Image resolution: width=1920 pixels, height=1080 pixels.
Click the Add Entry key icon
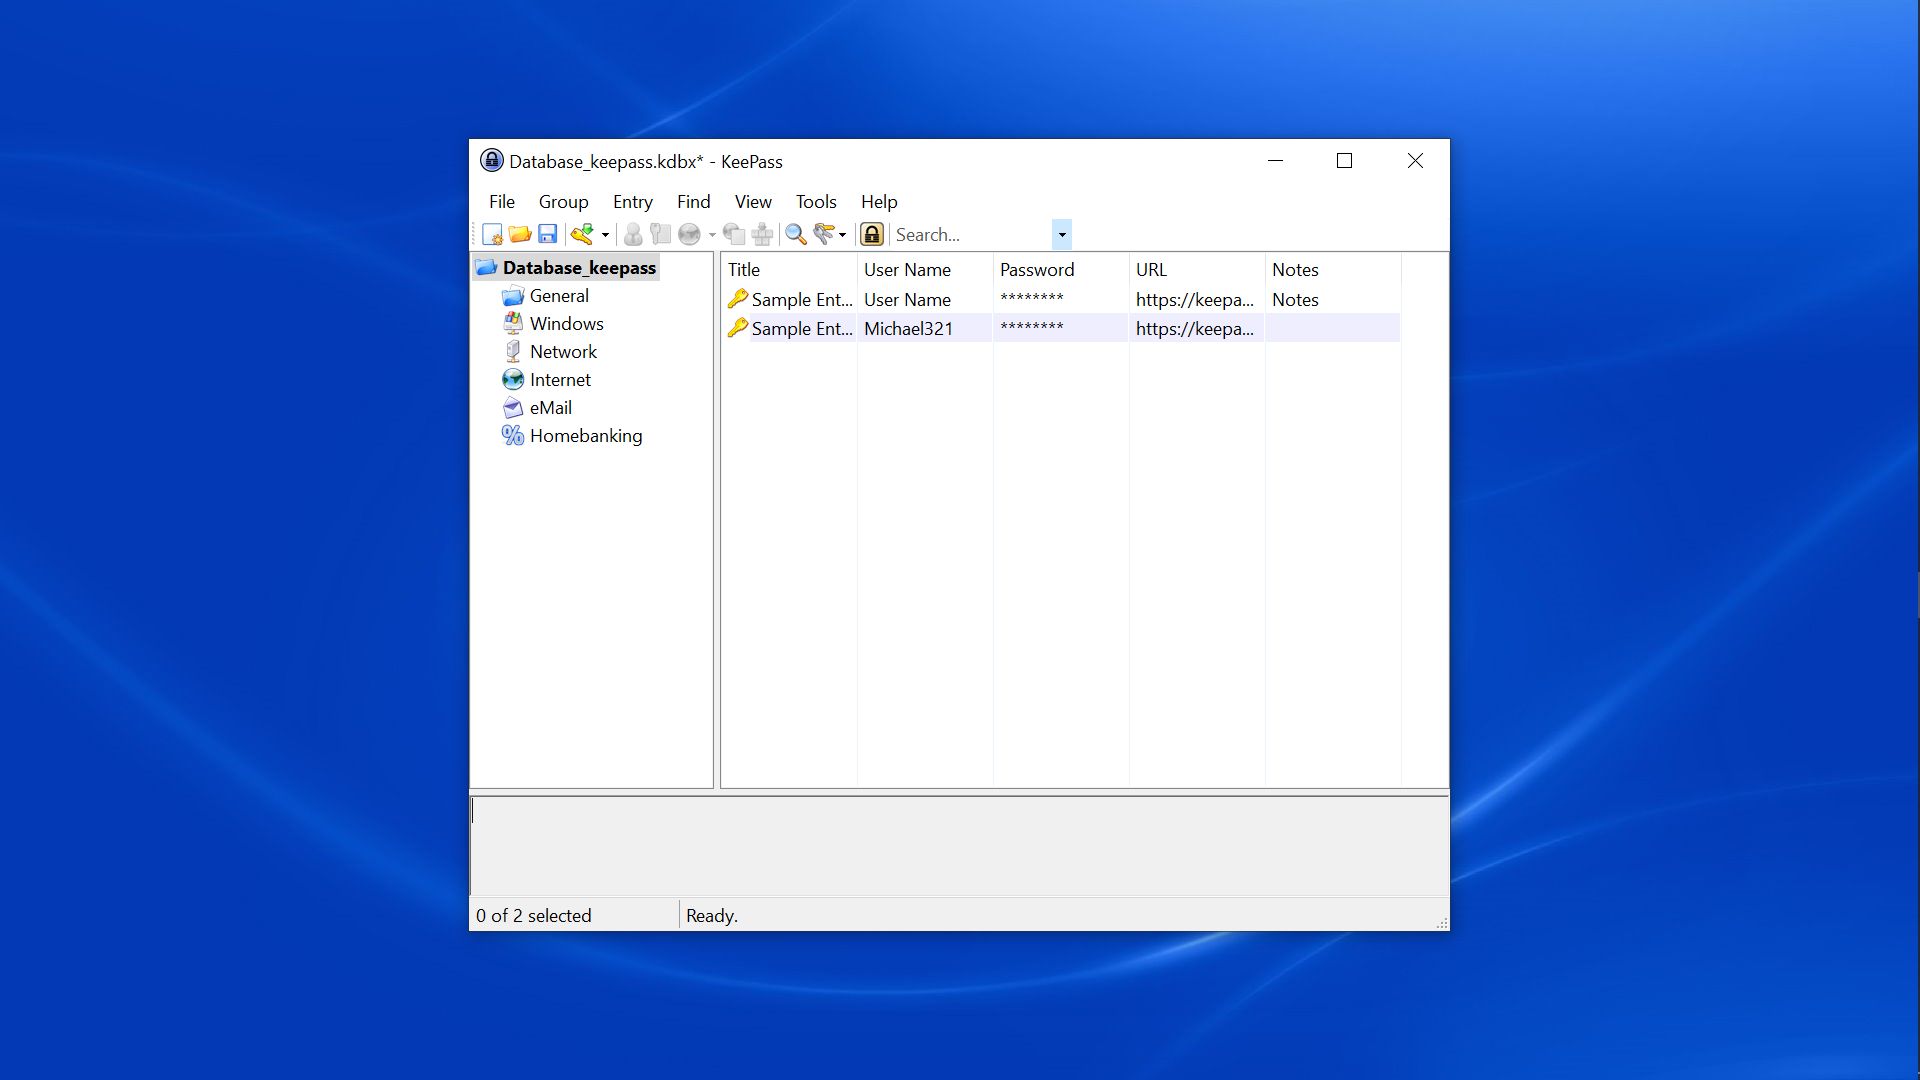[582, 234]
